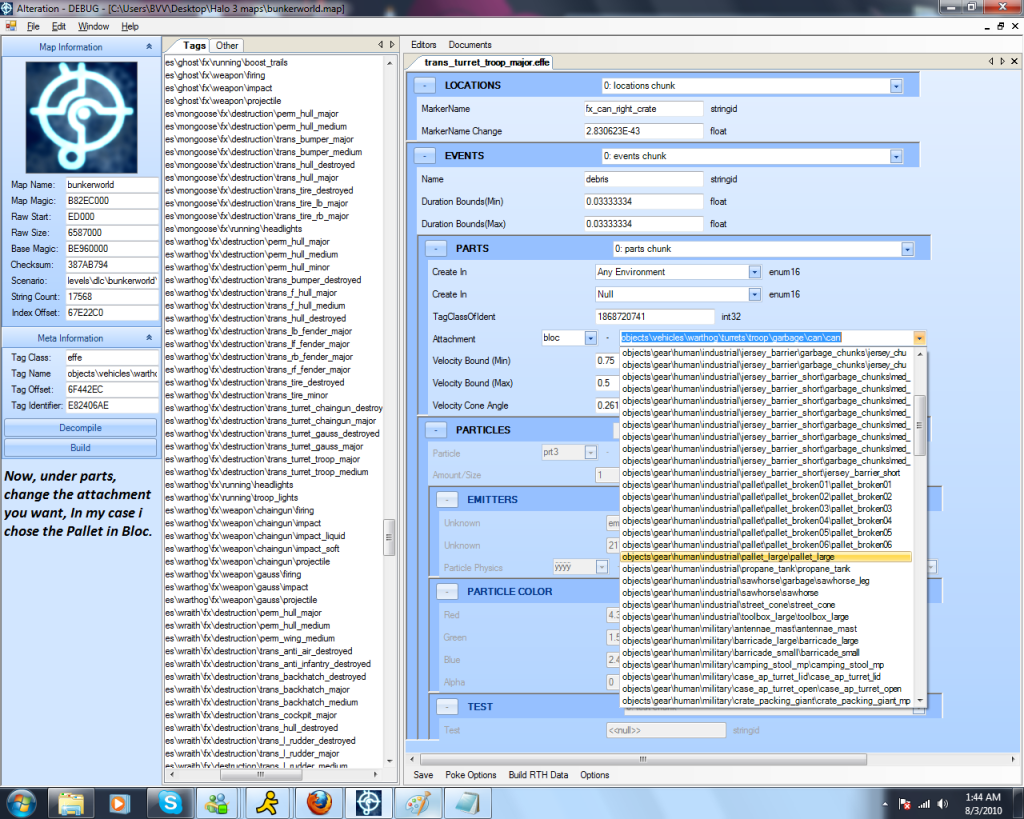
Task: Click Build RTH Data
Action: pyautogui.click(x=538, y=775)
